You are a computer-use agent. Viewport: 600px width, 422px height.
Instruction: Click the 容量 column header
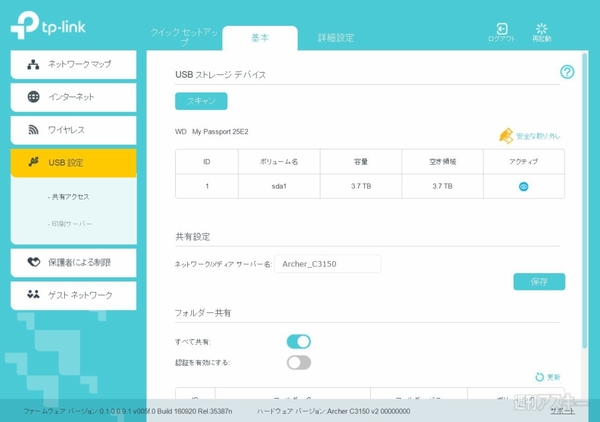coord(361,162)
